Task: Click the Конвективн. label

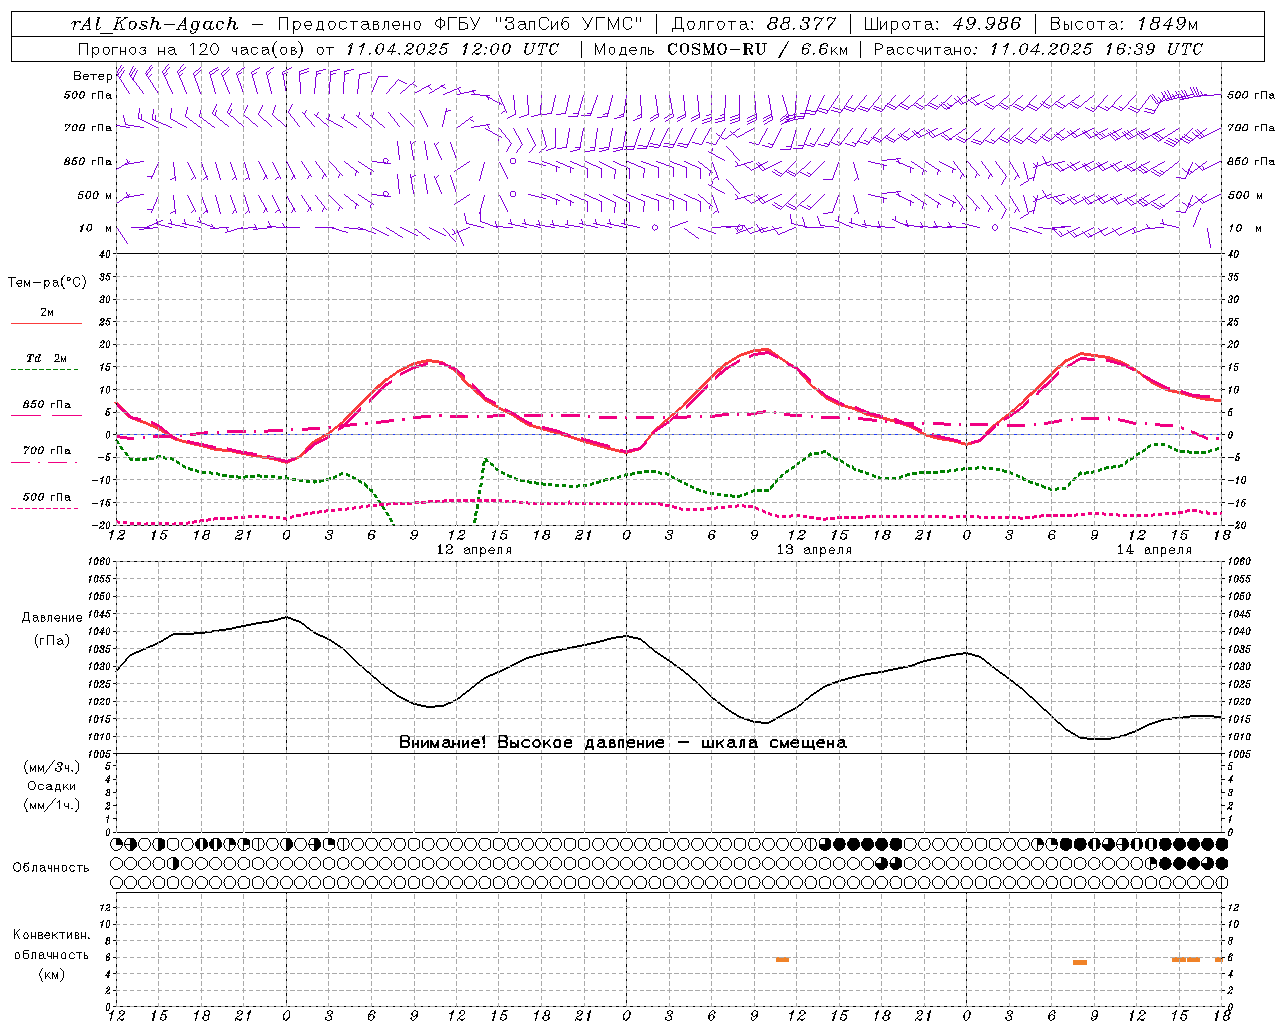Action: click(x=51, y=935)
